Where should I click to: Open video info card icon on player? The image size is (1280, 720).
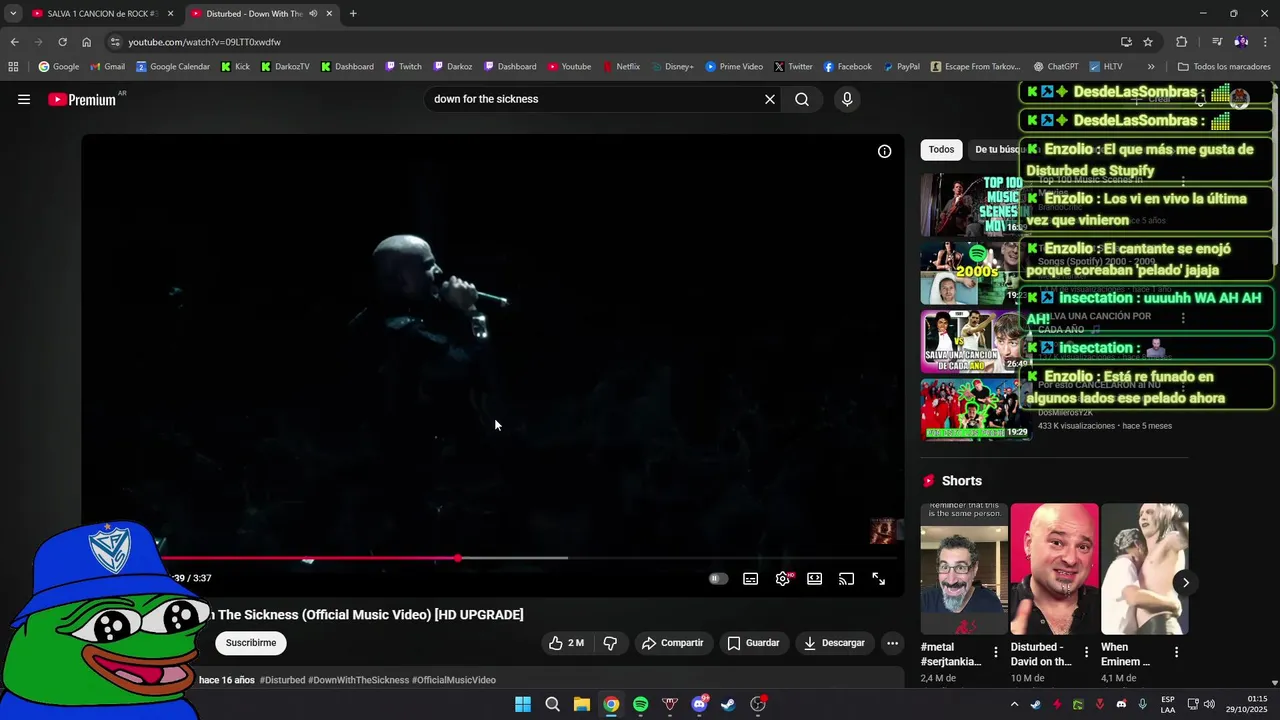coord(884,151)
